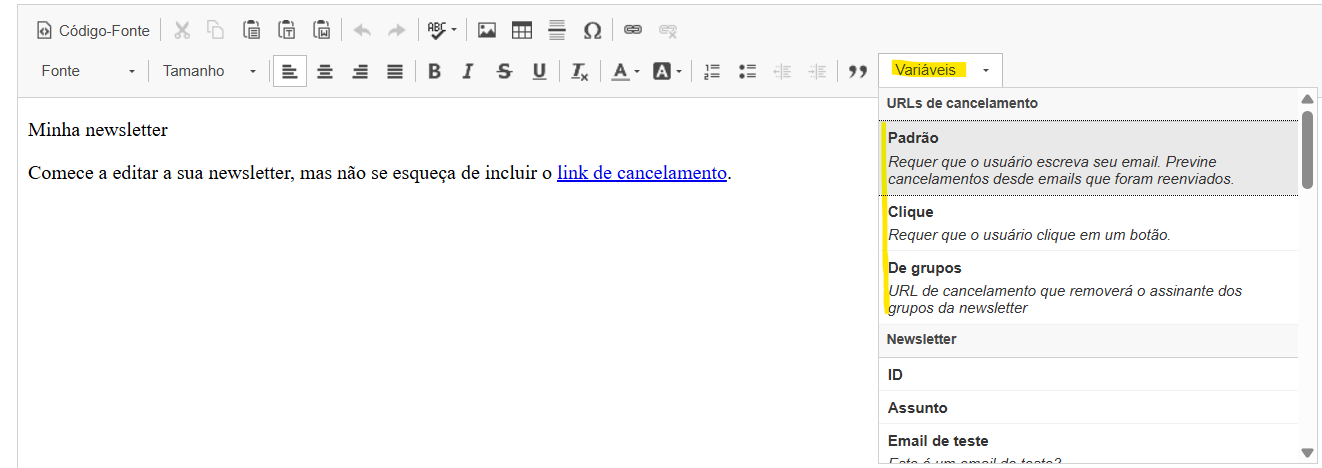
Task: Click the Insert link chain icon
Action: (633, 30)
